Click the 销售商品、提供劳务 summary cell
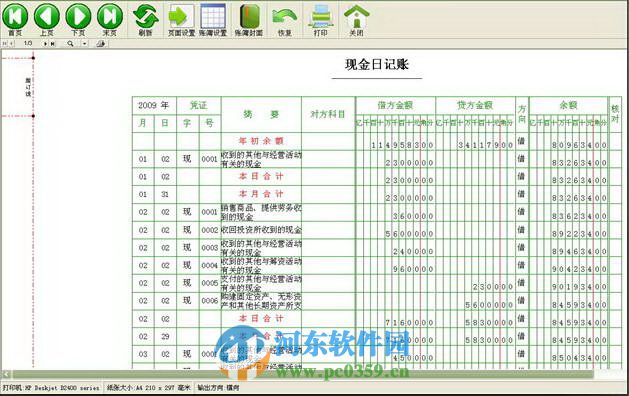629x396 pixels. 261,213
